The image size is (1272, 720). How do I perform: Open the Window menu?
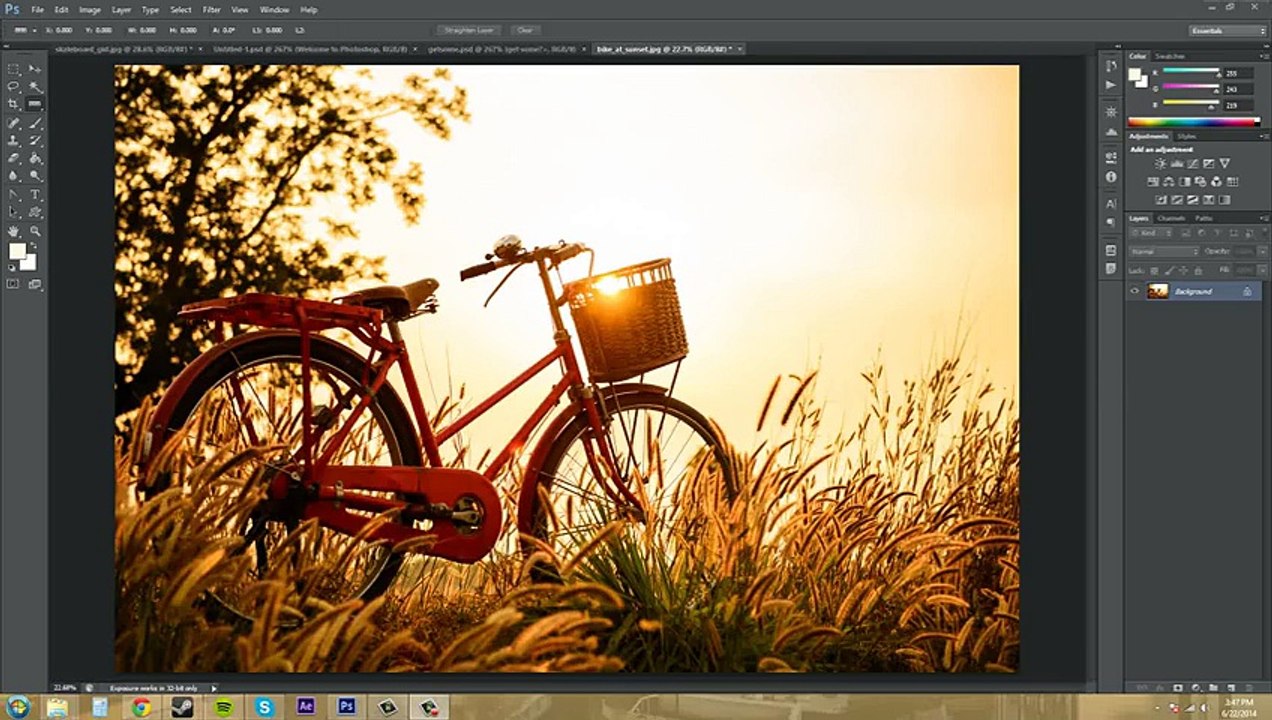(274, 9)
